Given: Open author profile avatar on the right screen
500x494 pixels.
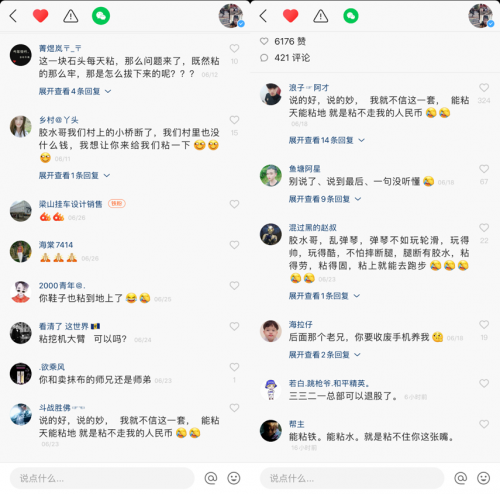Looking at the screenshot, I should pyautogui.click(x=481, y=16).
